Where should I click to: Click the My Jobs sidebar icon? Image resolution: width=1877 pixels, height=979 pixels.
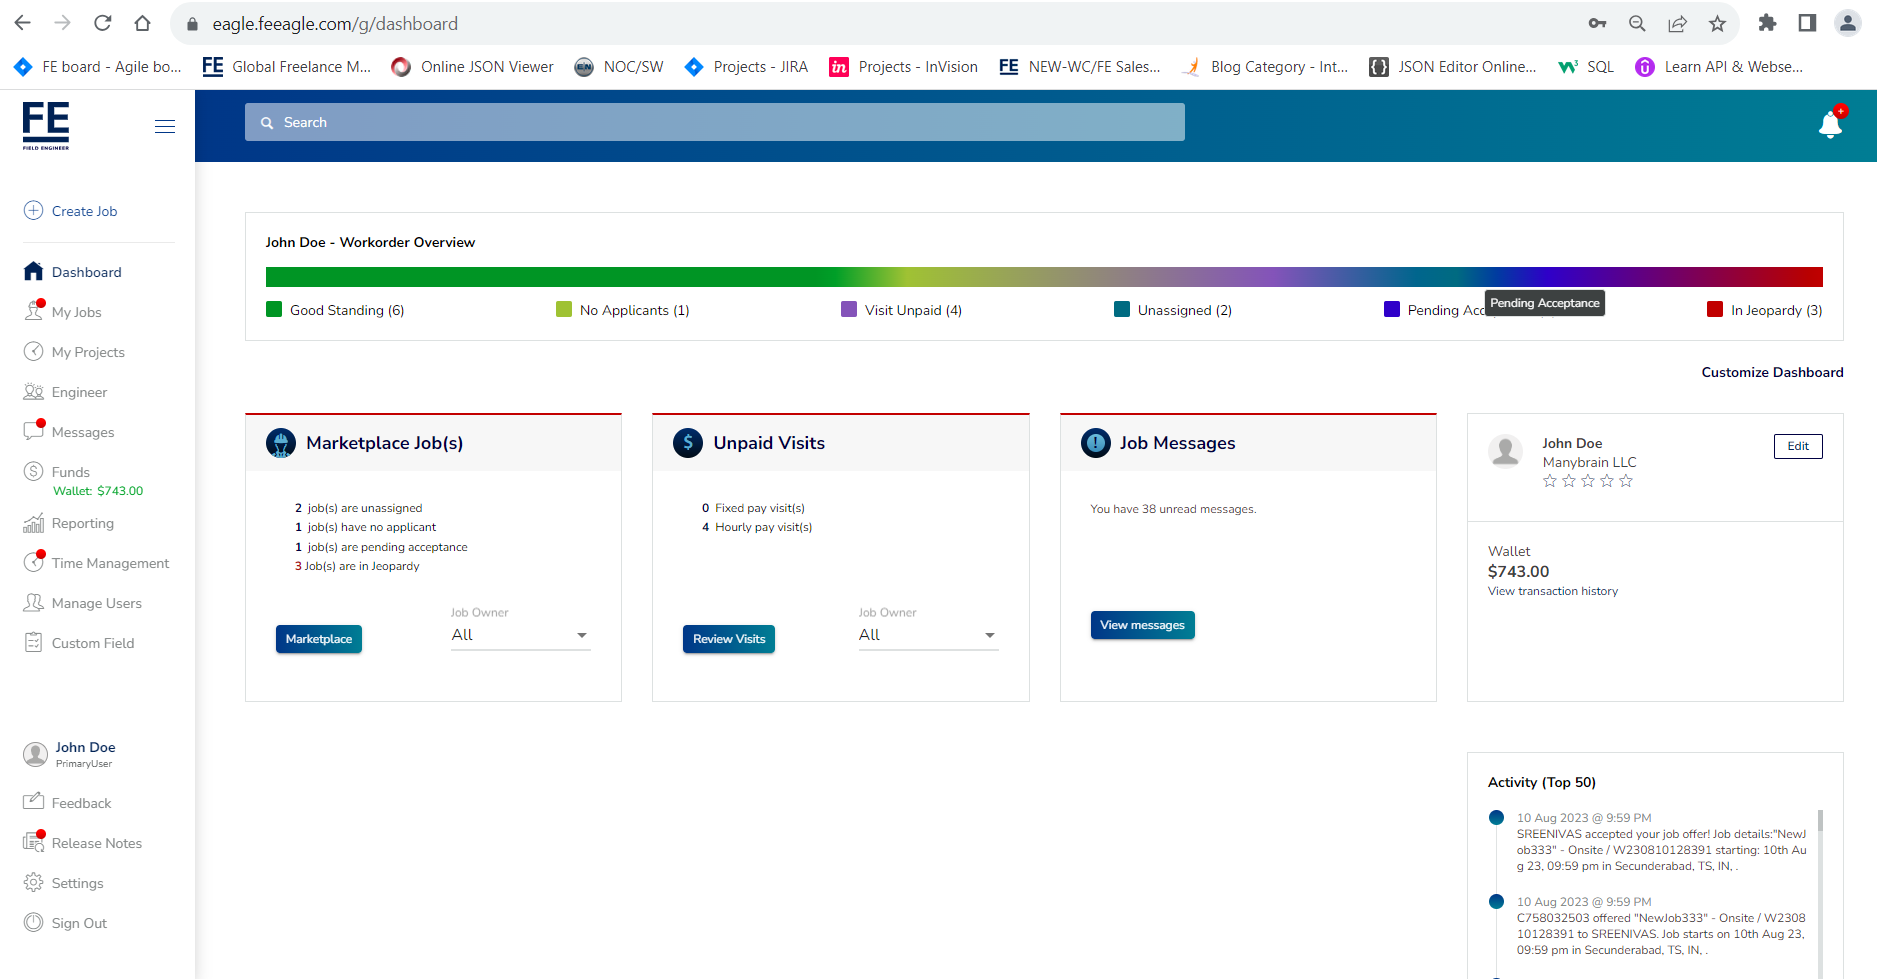tap(33, 311)
